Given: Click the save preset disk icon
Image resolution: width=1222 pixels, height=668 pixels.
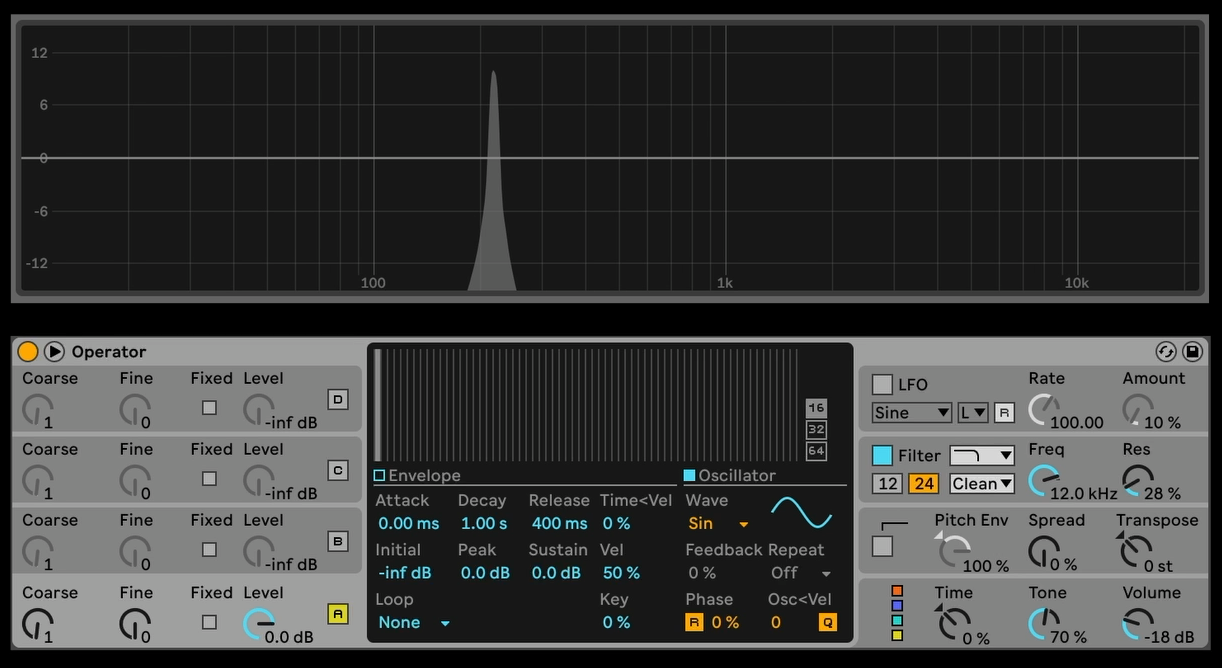Looking at the screenshot, I should pyautogui.click(x=1192, y=352).
